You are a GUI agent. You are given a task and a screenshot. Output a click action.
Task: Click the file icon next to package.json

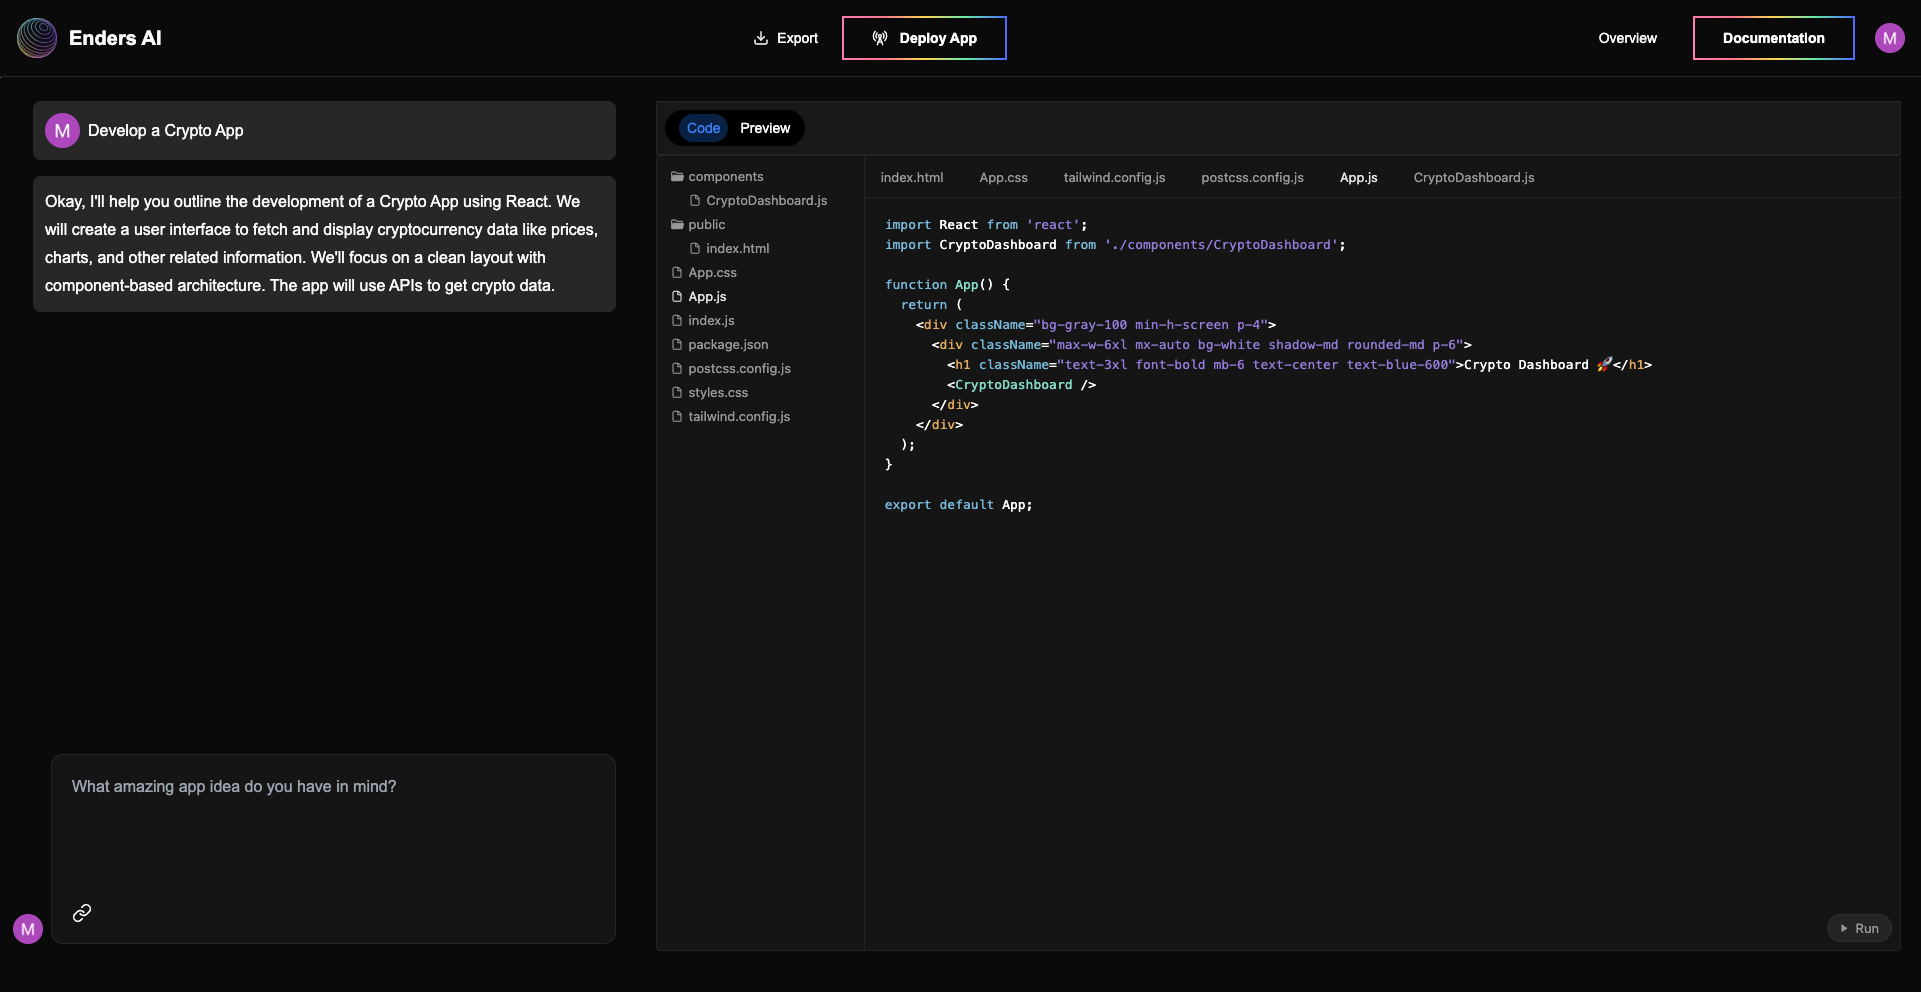coord(677,345)
